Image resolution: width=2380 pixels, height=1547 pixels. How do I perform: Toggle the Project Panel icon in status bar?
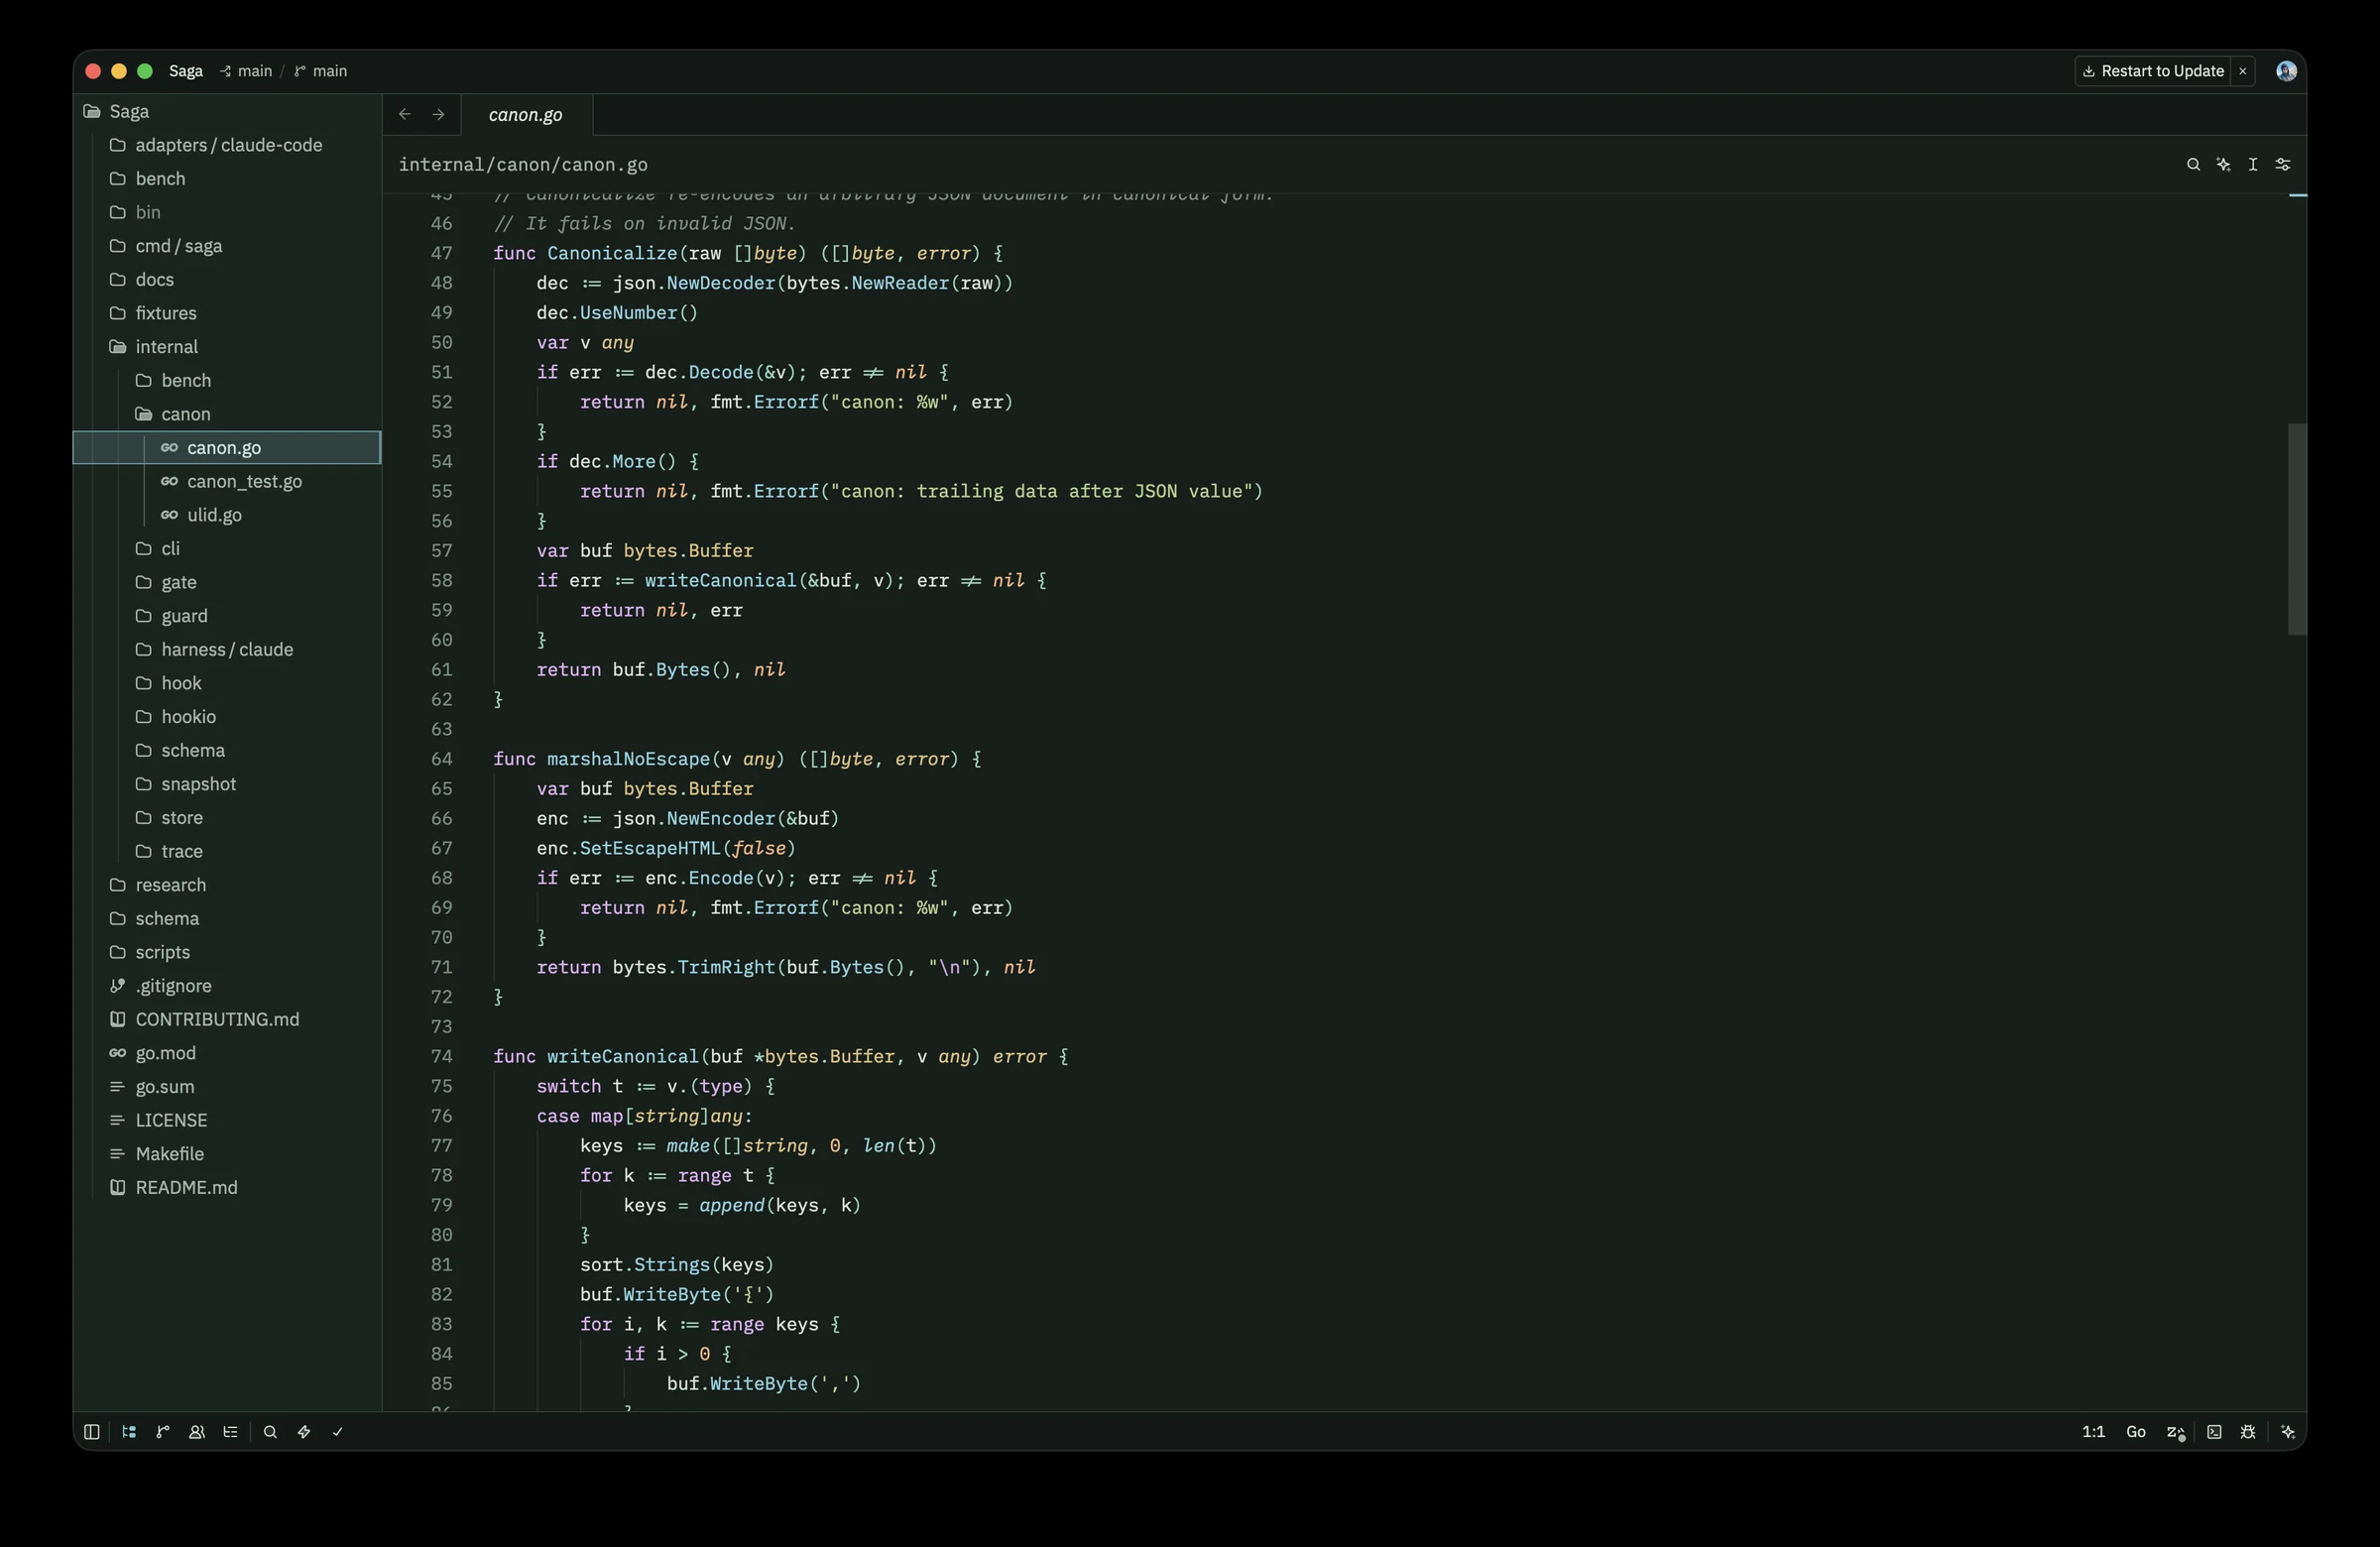[x=129, y=1432]
